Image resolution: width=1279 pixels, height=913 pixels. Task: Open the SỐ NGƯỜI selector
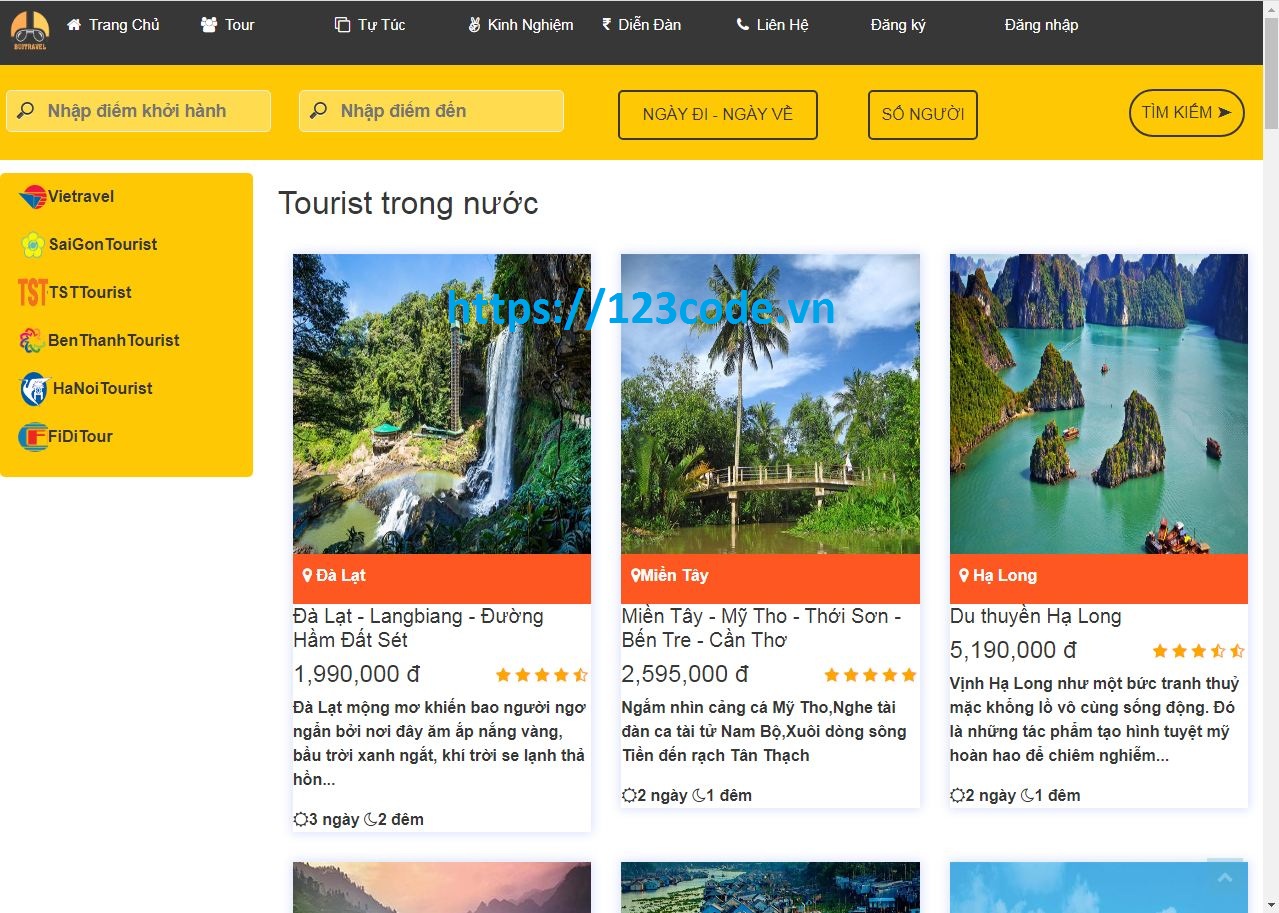tap(922, 114)
